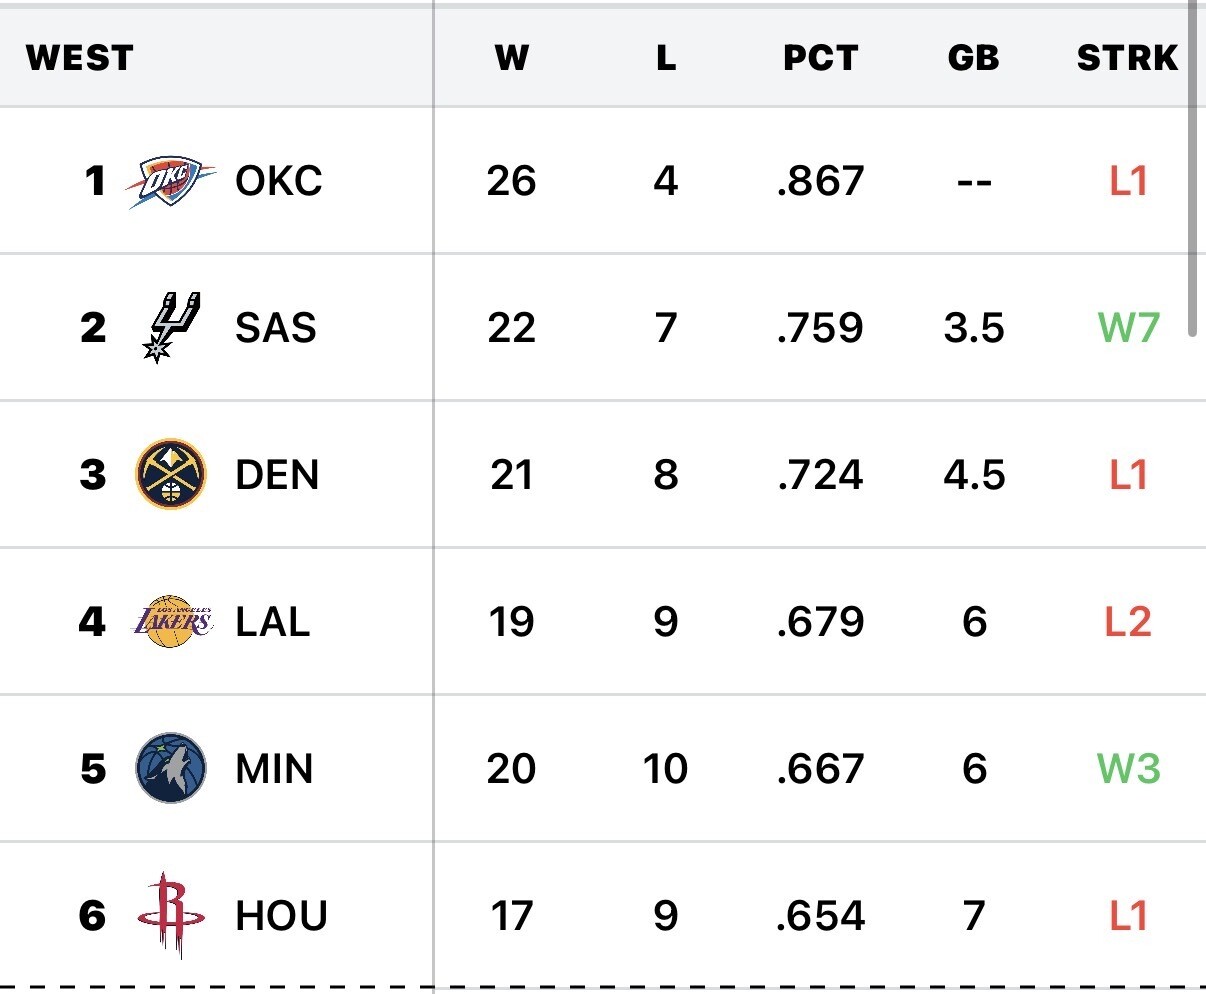Click the OKC Thunder team logo
Screen dimensions: 1206x994
pos(171,182)
